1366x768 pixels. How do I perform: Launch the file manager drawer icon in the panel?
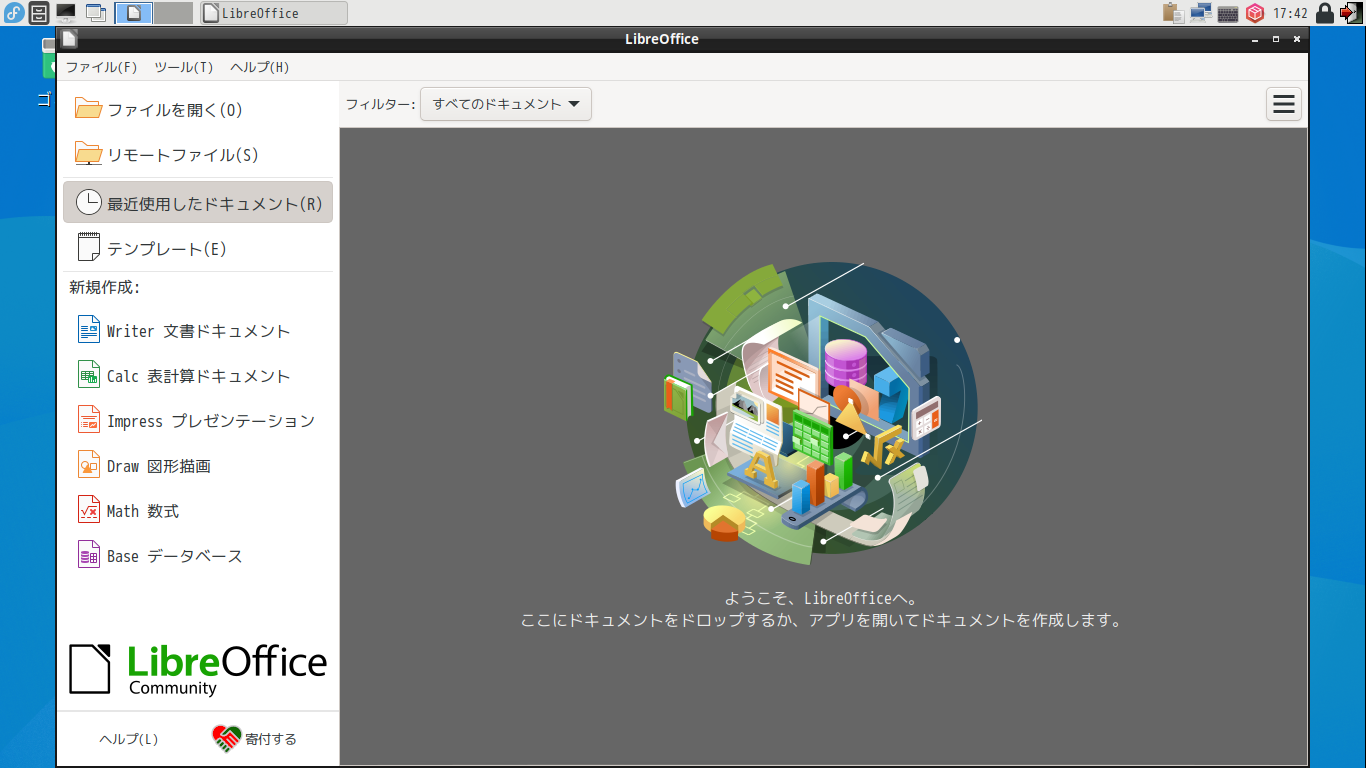(x=39, y=13)
